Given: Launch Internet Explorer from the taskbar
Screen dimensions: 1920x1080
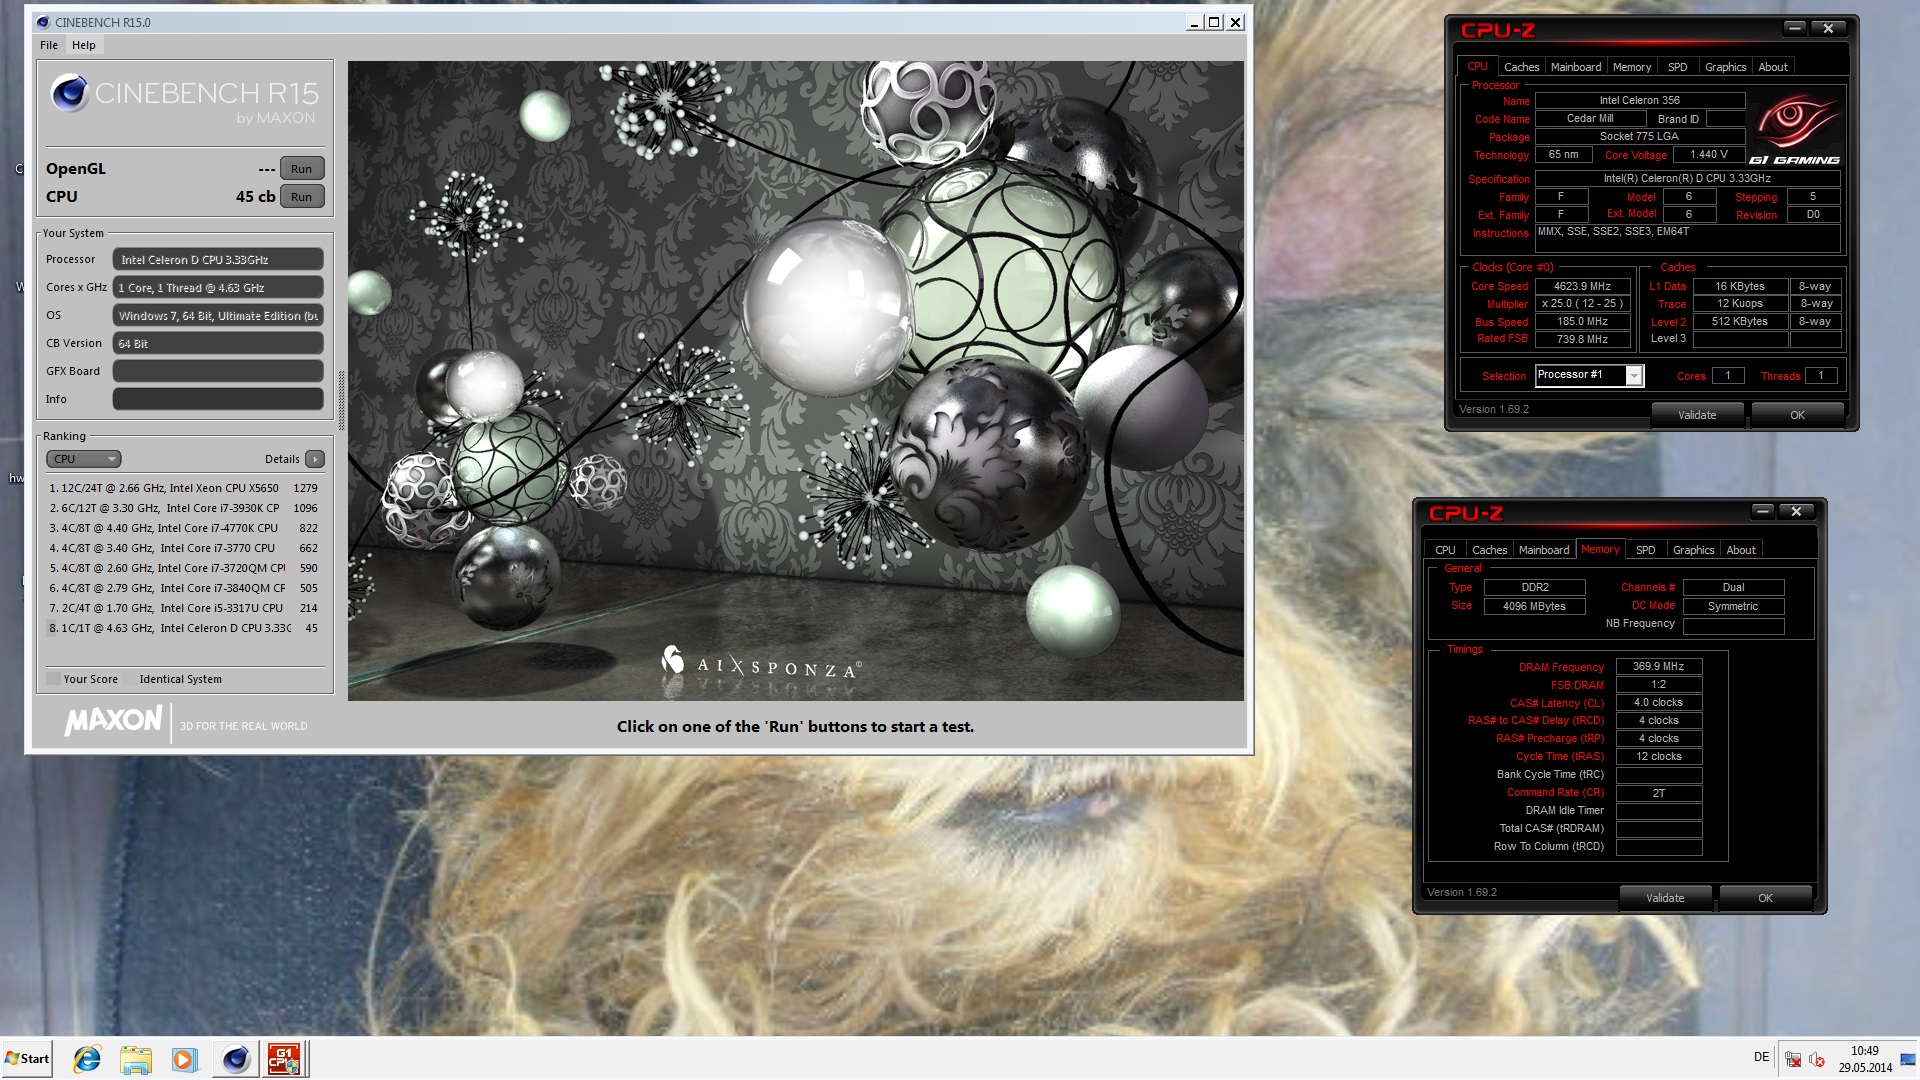Looking at the screenshot, I should [x=87, y=1059].
